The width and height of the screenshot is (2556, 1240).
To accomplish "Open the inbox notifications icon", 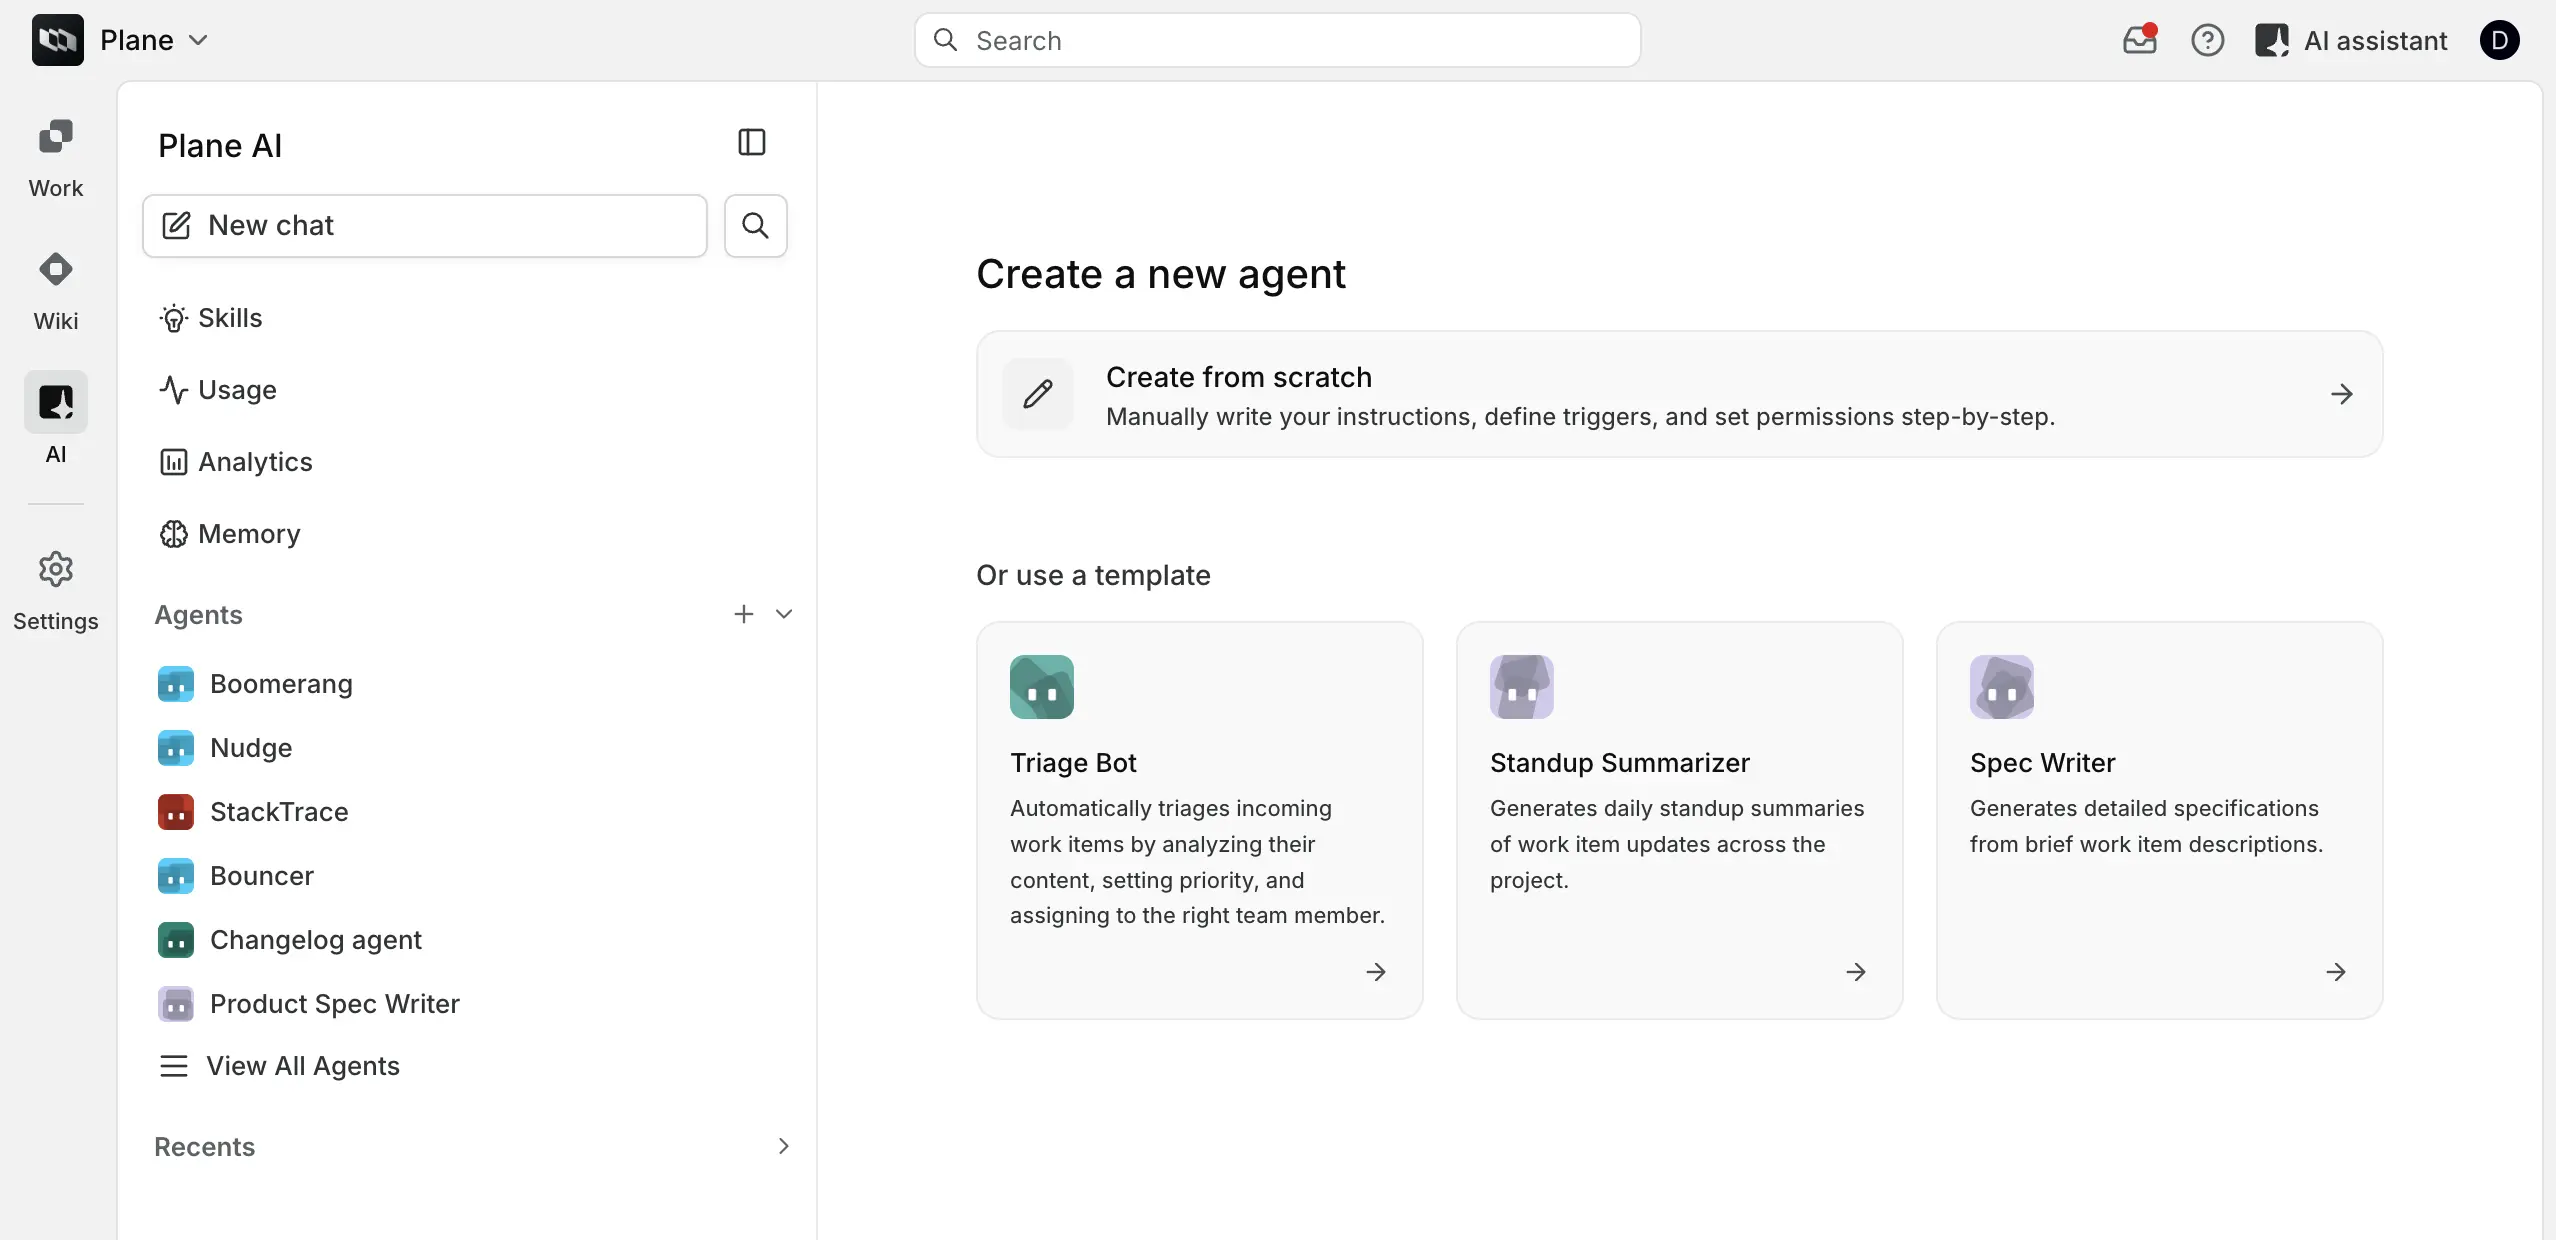I will pos(2139,40).
